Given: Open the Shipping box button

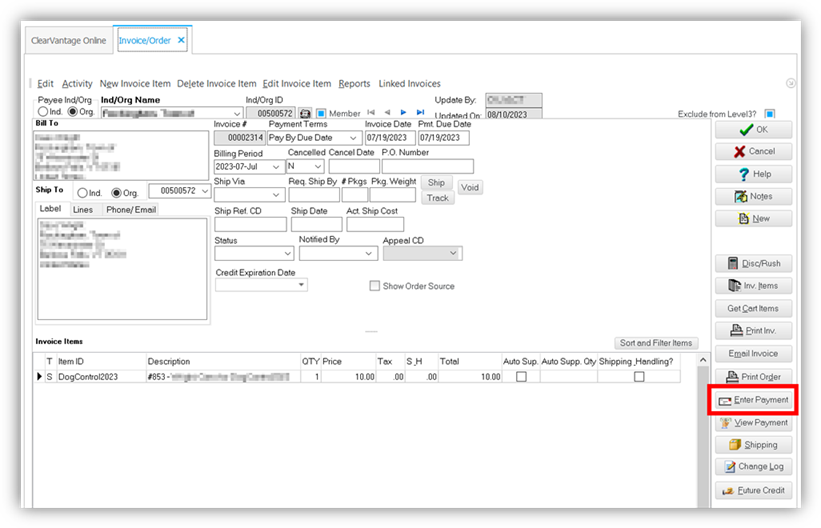Looking at the screenshot, I should (x=753, y=445).
